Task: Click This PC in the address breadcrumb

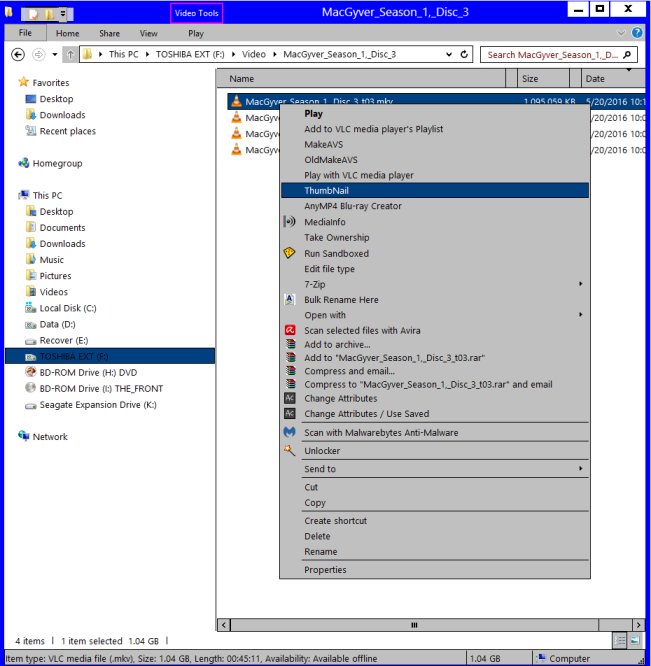Action: 123,54
